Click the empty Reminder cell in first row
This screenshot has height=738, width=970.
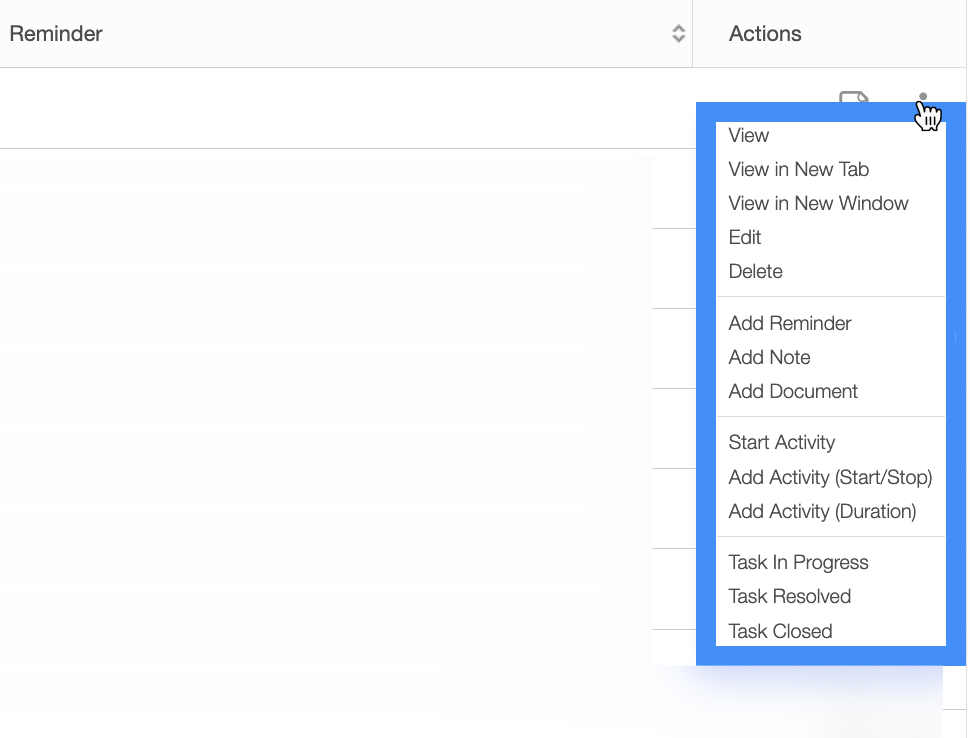(346, 108)
